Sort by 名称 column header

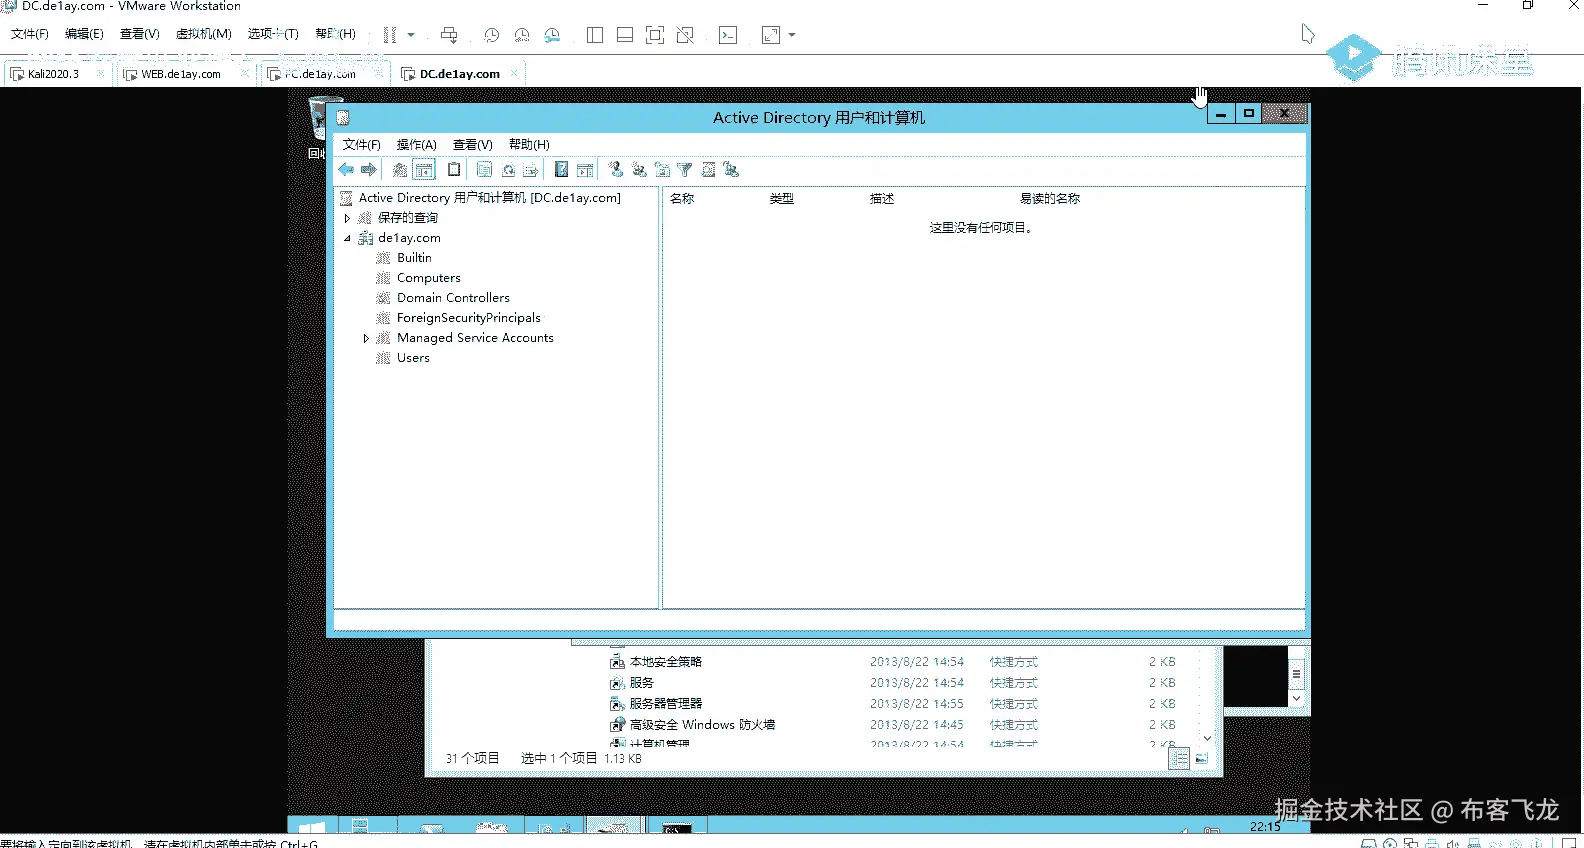pyautogui.click(x=682, y=199)
